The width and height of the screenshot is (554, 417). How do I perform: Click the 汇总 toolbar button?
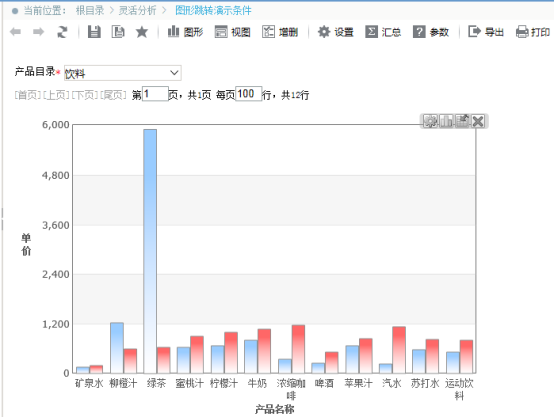click(x=383, y=32)
